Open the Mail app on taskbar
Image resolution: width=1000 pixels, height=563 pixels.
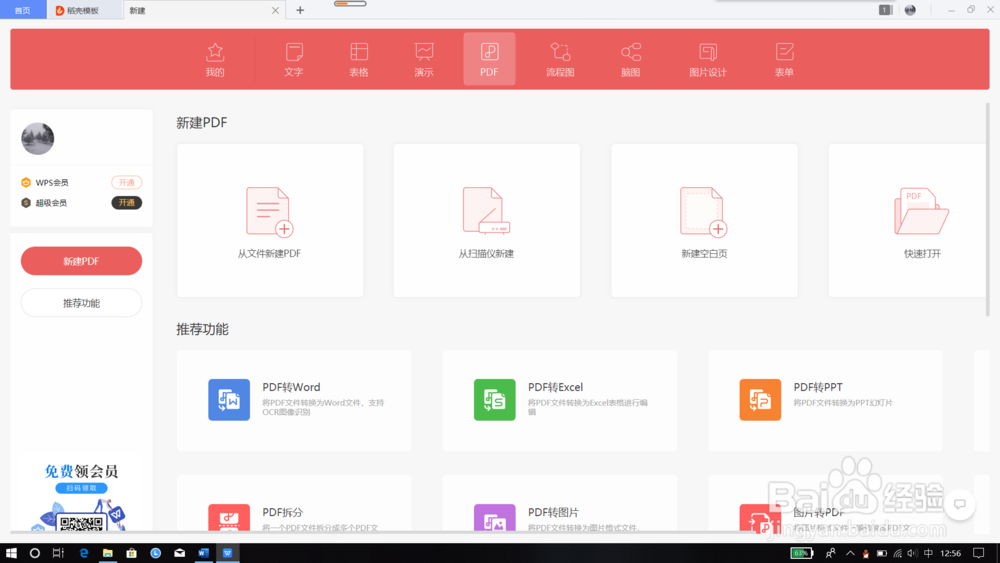(180, 553)
